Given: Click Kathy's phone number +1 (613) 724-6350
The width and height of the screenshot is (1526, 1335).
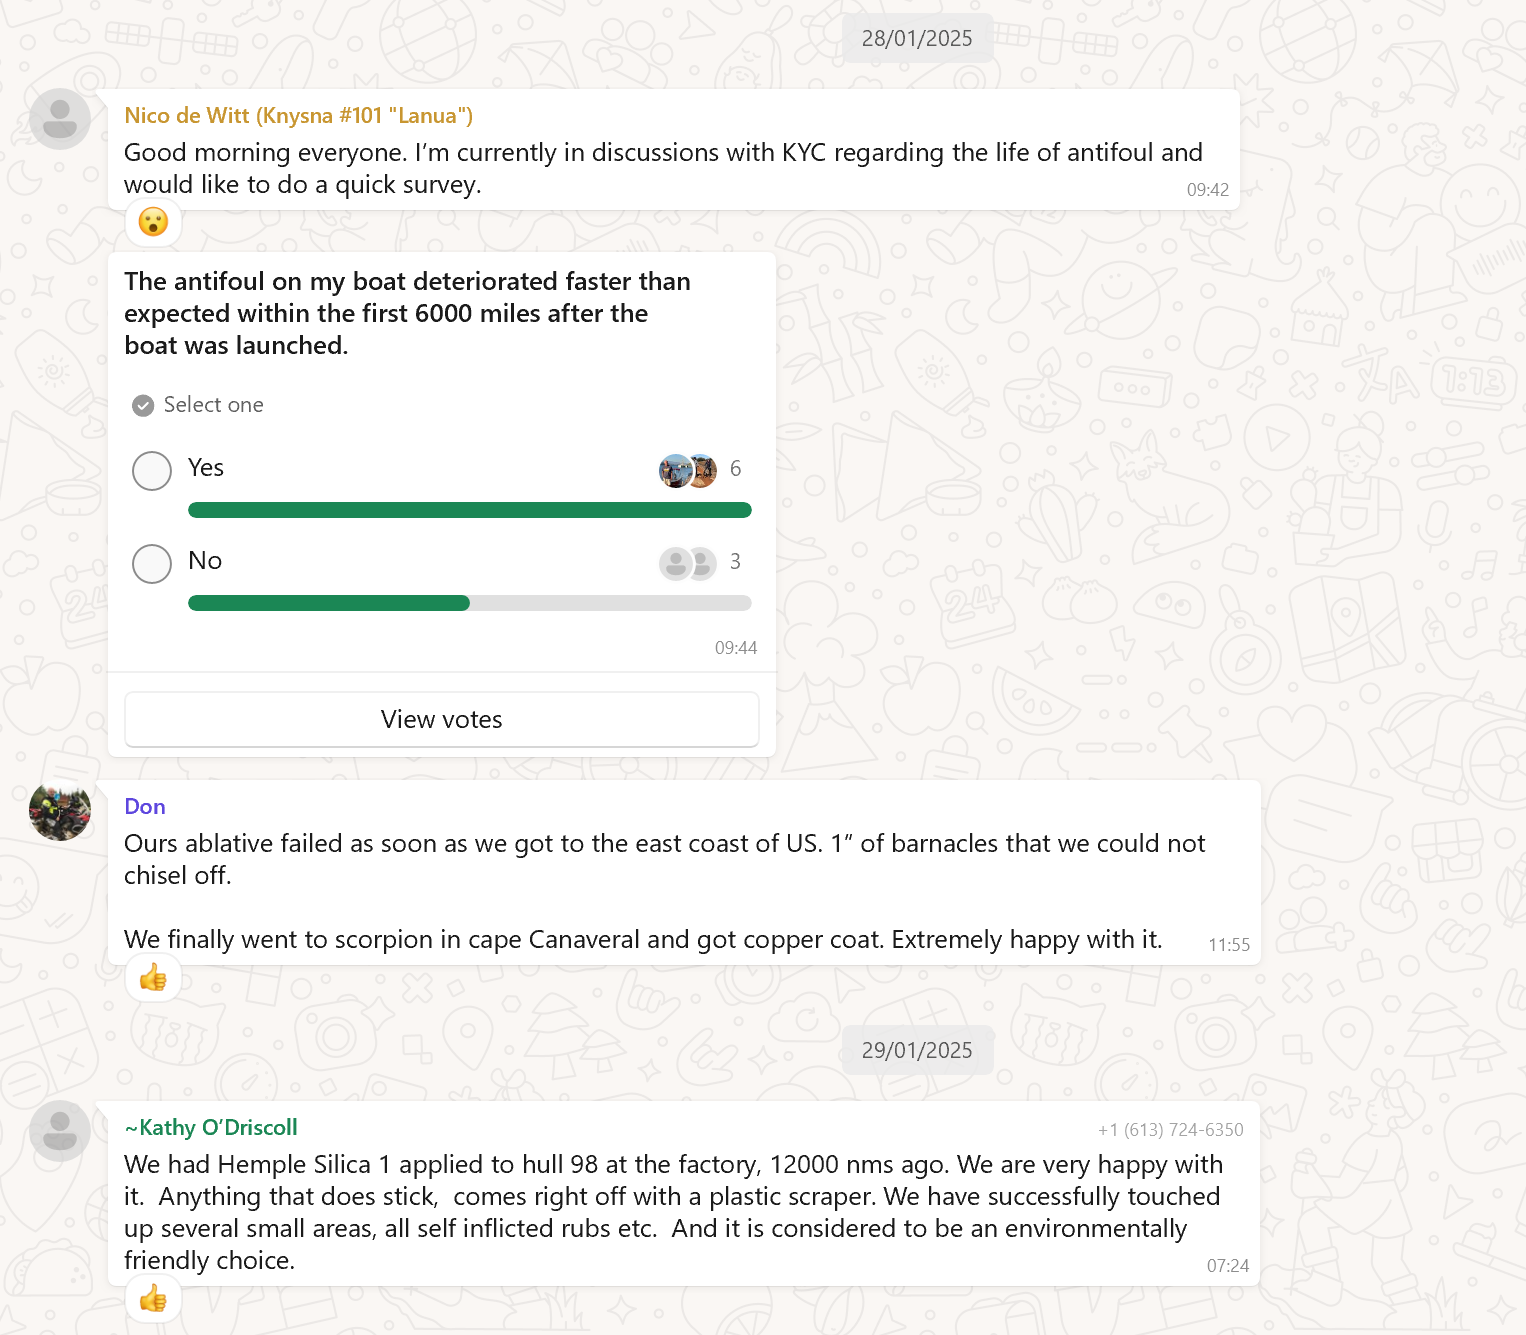Looking at the screenshot, I should [1170, 1130].
